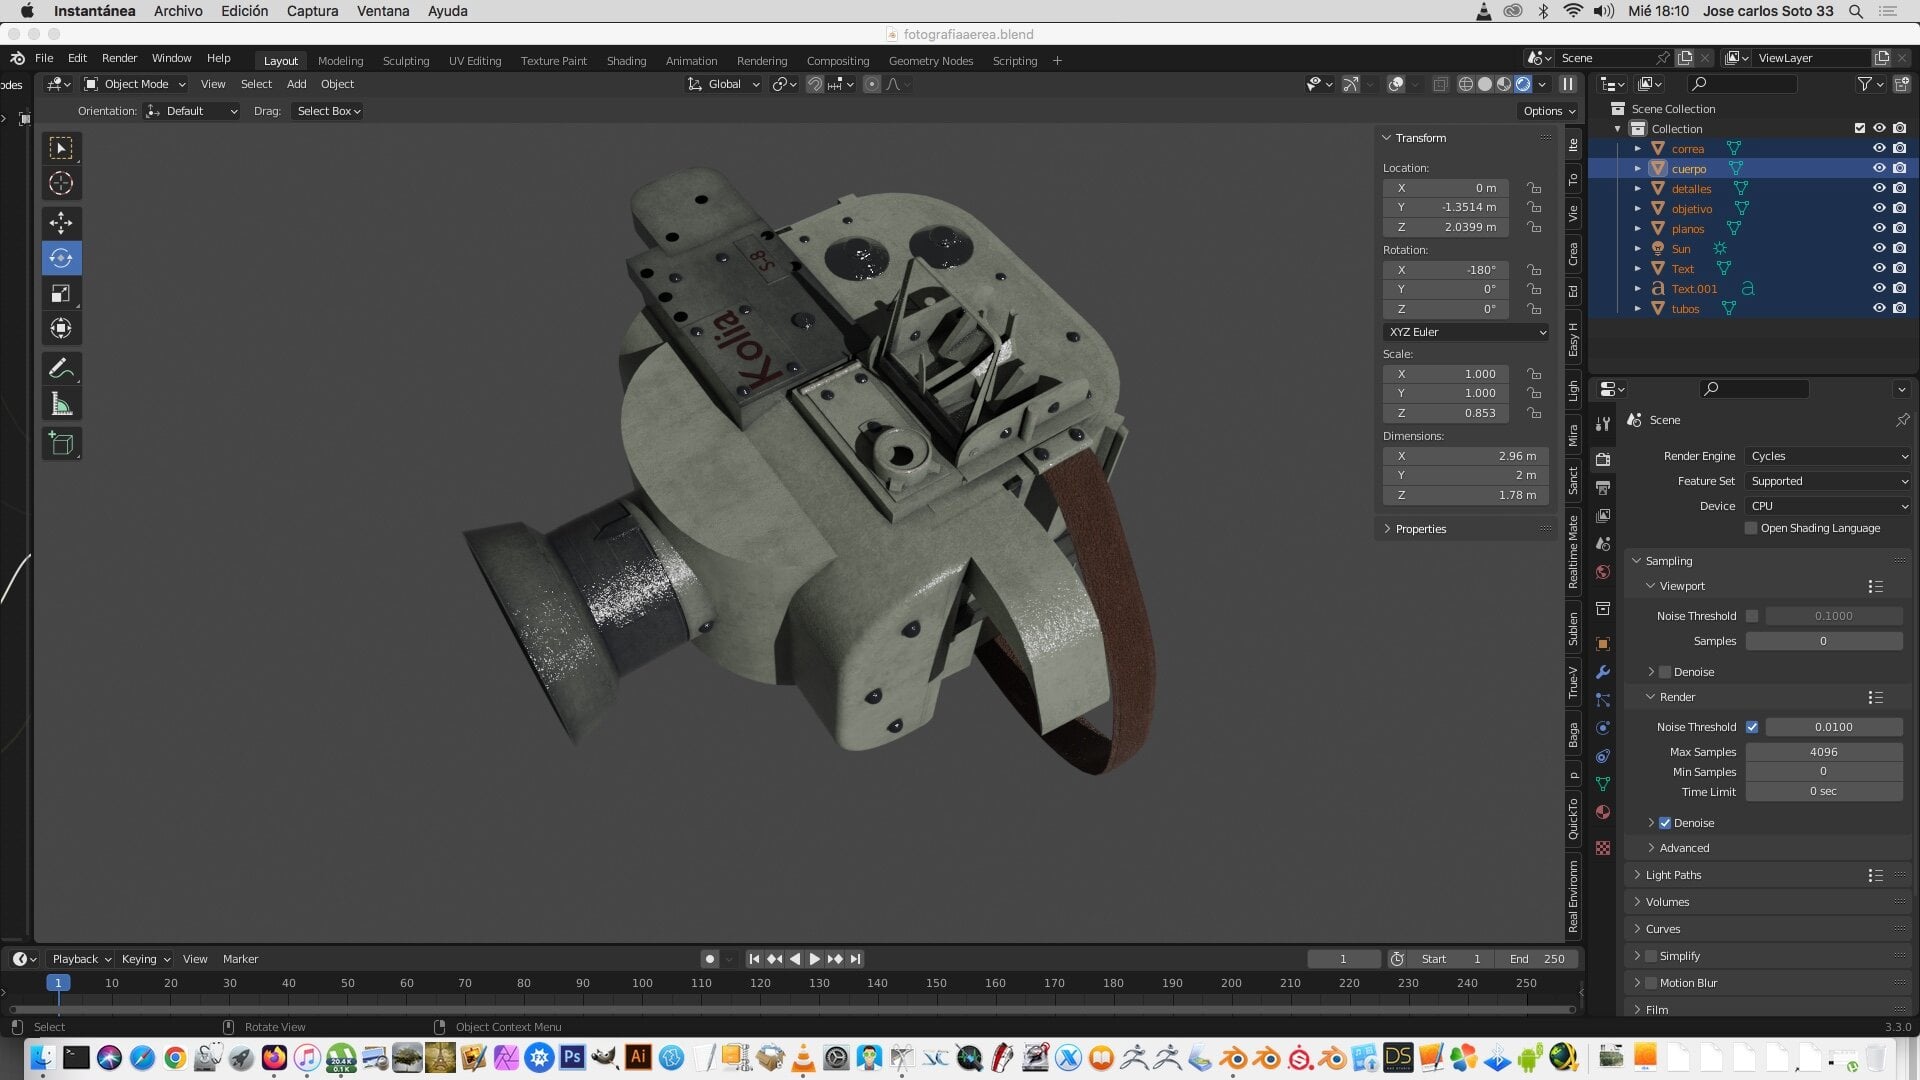Screen dimensions: 1920x1080
Task: Click the Options button in viewport header
Action: [x=1549, y=111]
